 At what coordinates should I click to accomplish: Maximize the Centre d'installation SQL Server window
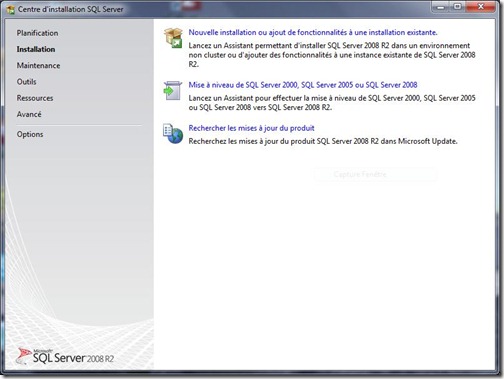pyautogui.click(x=458, y=7)
